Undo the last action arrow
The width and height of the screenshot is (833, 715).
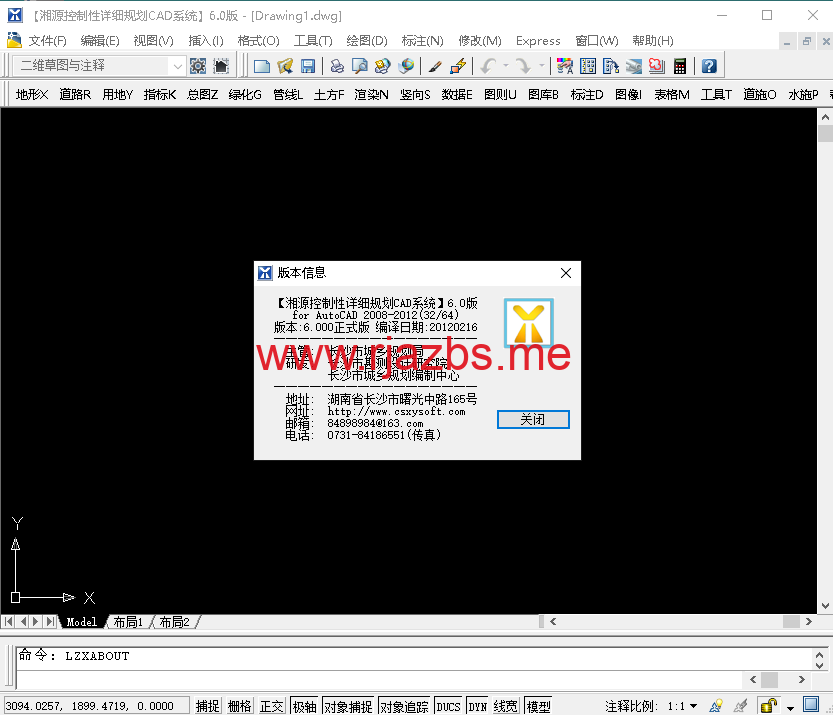488,66
